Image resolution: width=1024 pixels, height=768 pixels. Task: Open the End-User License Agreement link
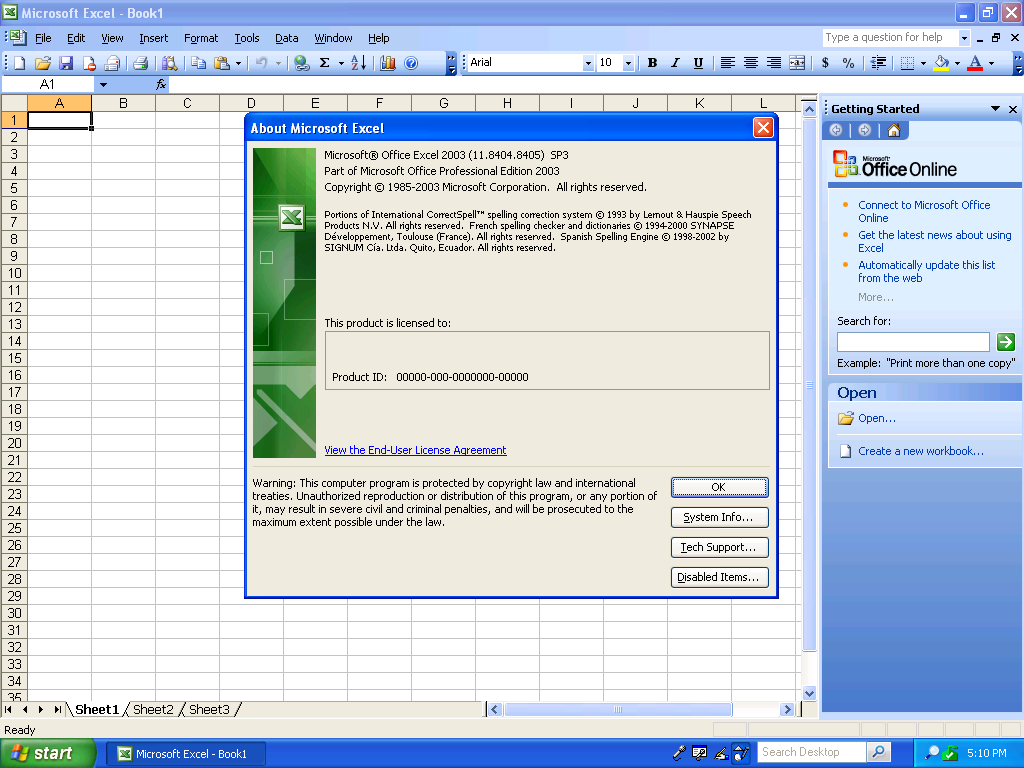click(x=415, y=450)
